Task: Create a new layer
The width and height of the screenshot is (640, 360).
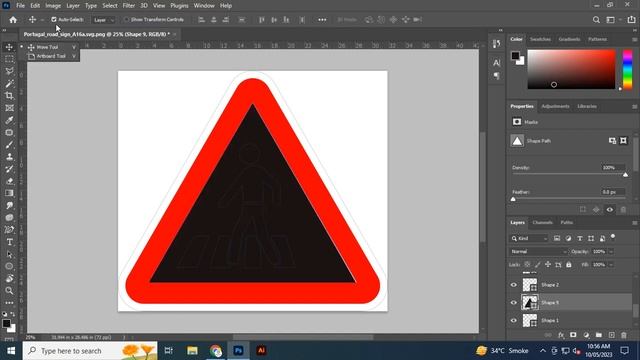Action: 611,335
